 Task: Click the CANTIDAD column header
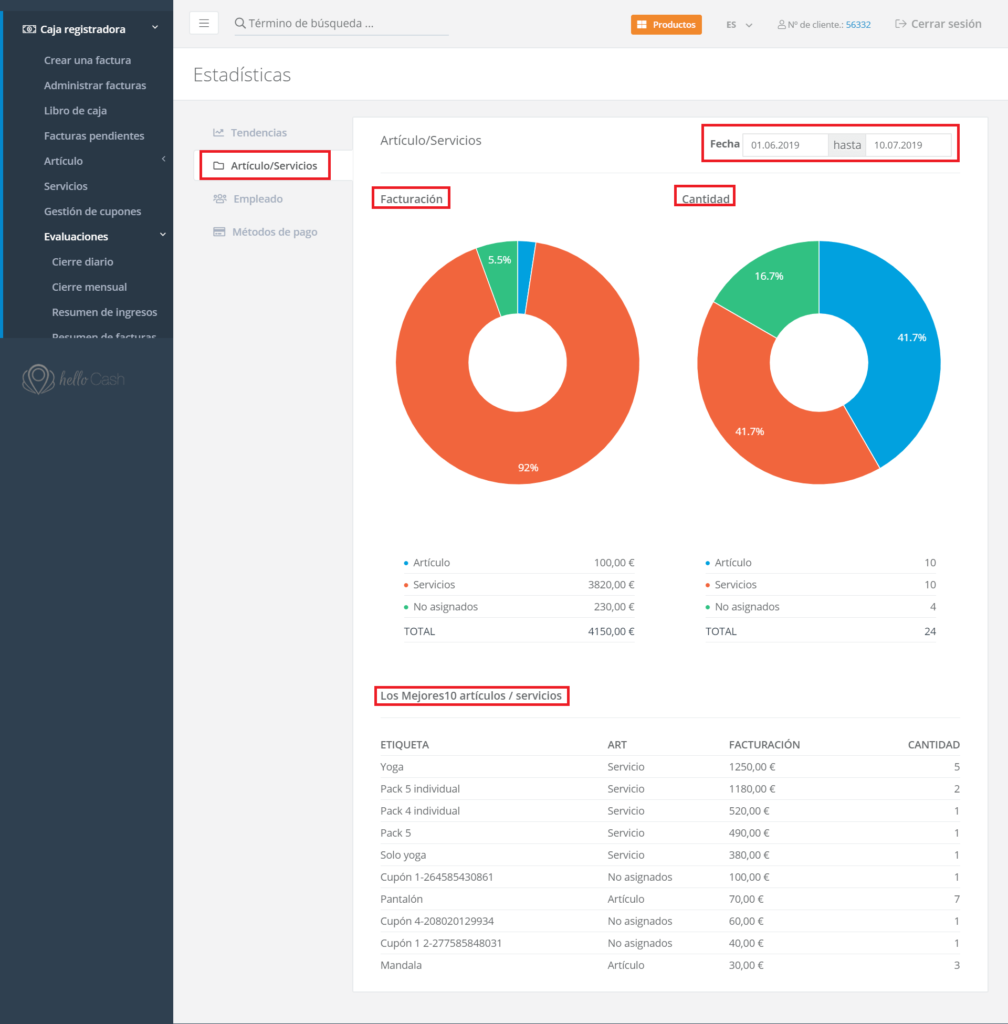(934, 745)
